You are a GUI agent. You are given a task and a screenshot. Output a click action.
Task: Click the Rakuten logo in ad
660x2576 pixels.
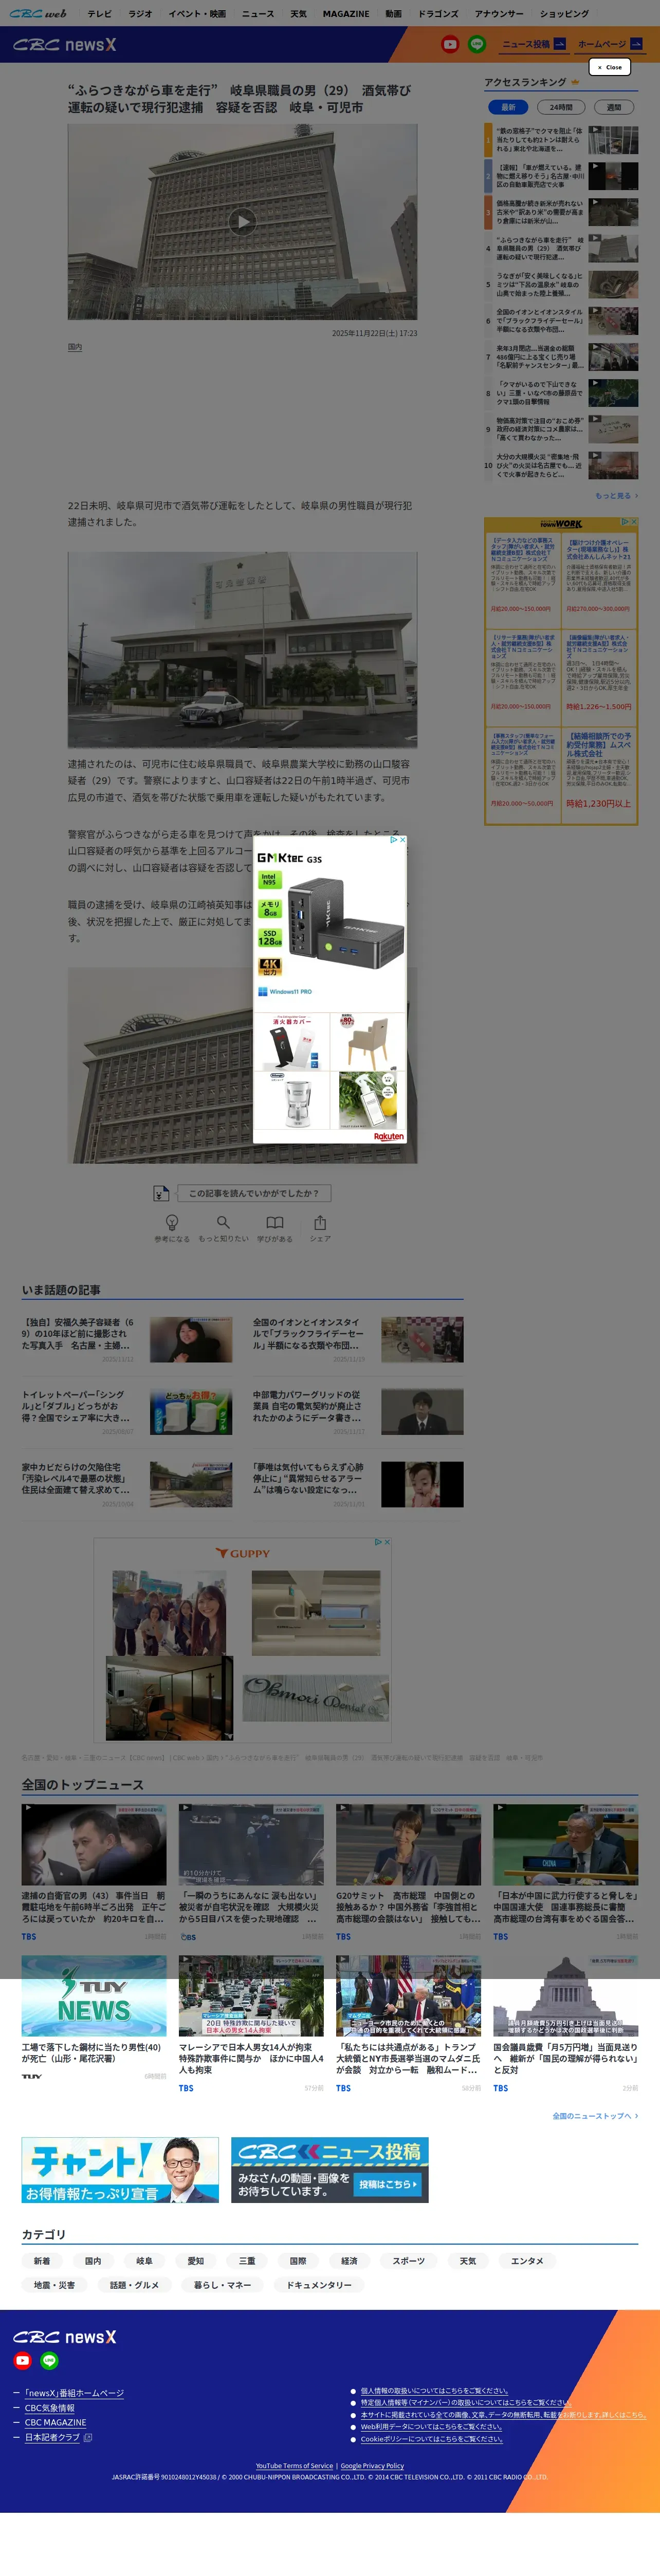point(389,1136)
